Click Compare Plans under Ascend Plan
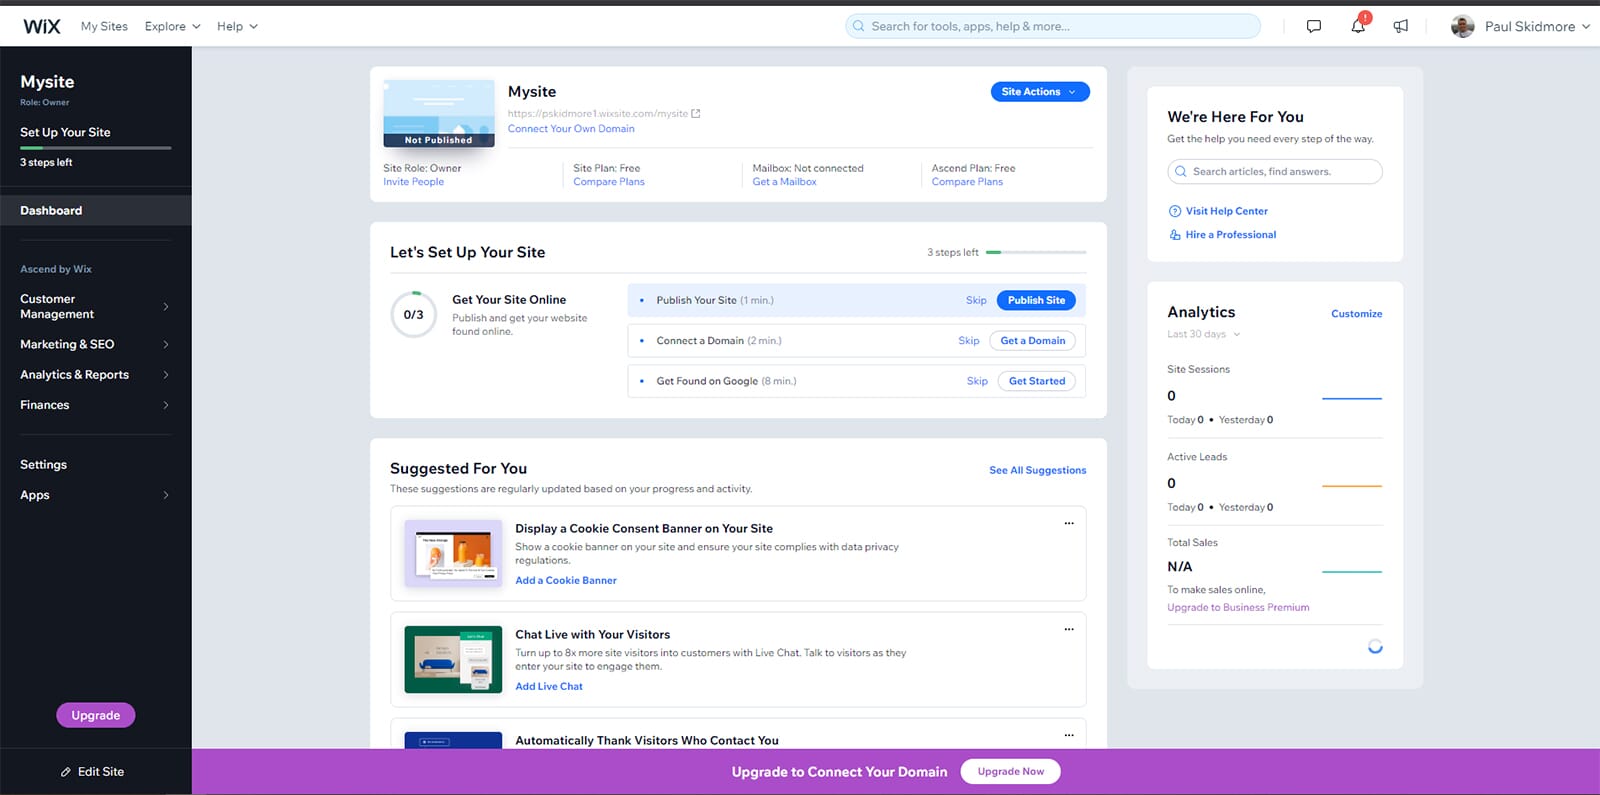This screenshot has height=795, width=1600. pos(967,182)
